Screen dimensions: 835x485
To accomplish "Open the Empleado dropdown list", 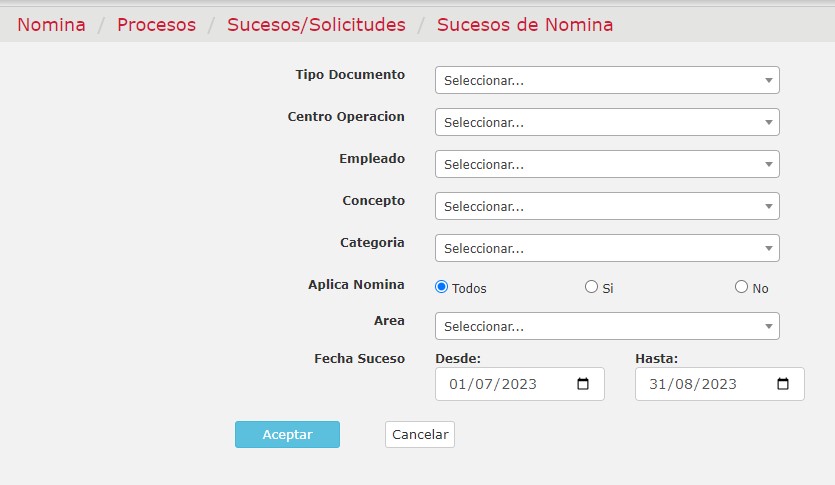I will pos(607,164).
